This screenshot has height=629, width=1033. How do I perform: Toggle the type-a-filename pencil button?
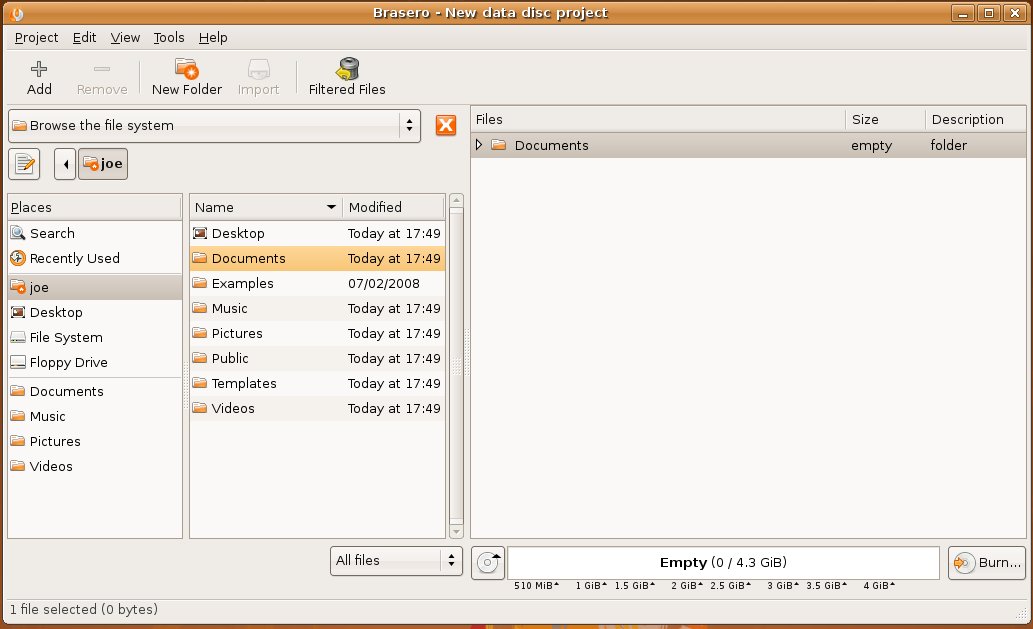[x=24, y=164]
